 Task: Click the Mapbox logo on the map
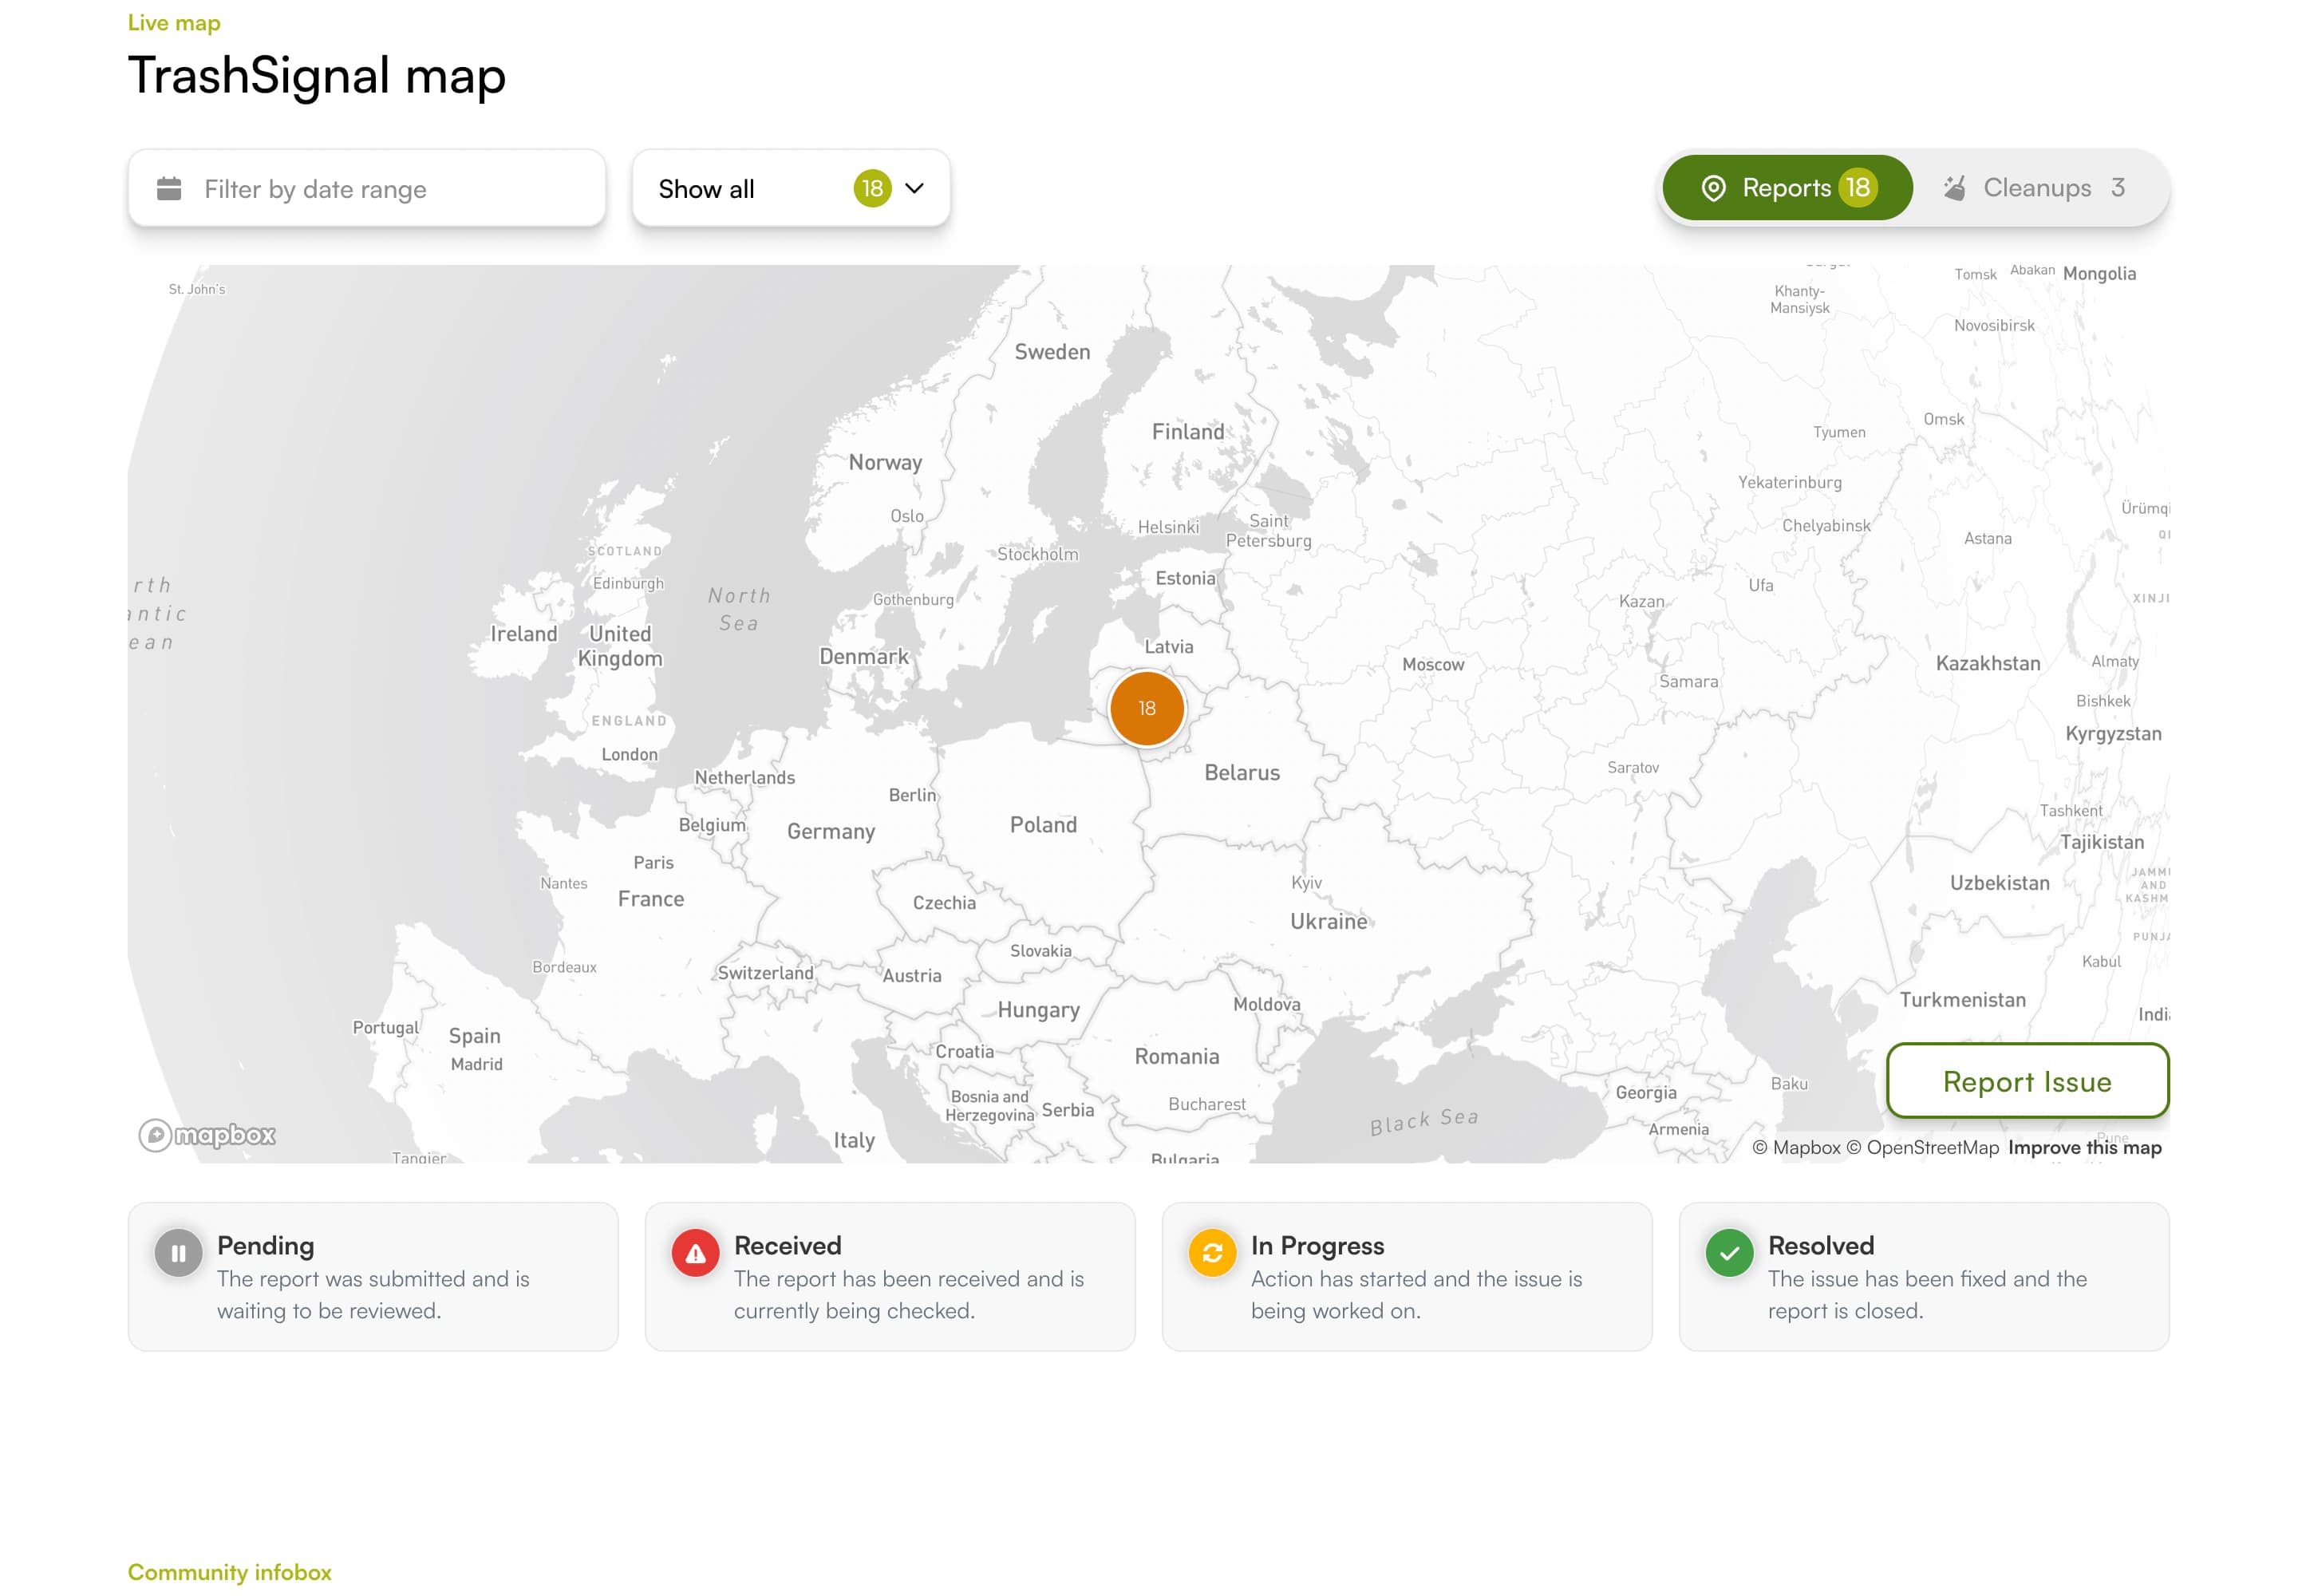pyautogui.click(x=207, y=1135)
